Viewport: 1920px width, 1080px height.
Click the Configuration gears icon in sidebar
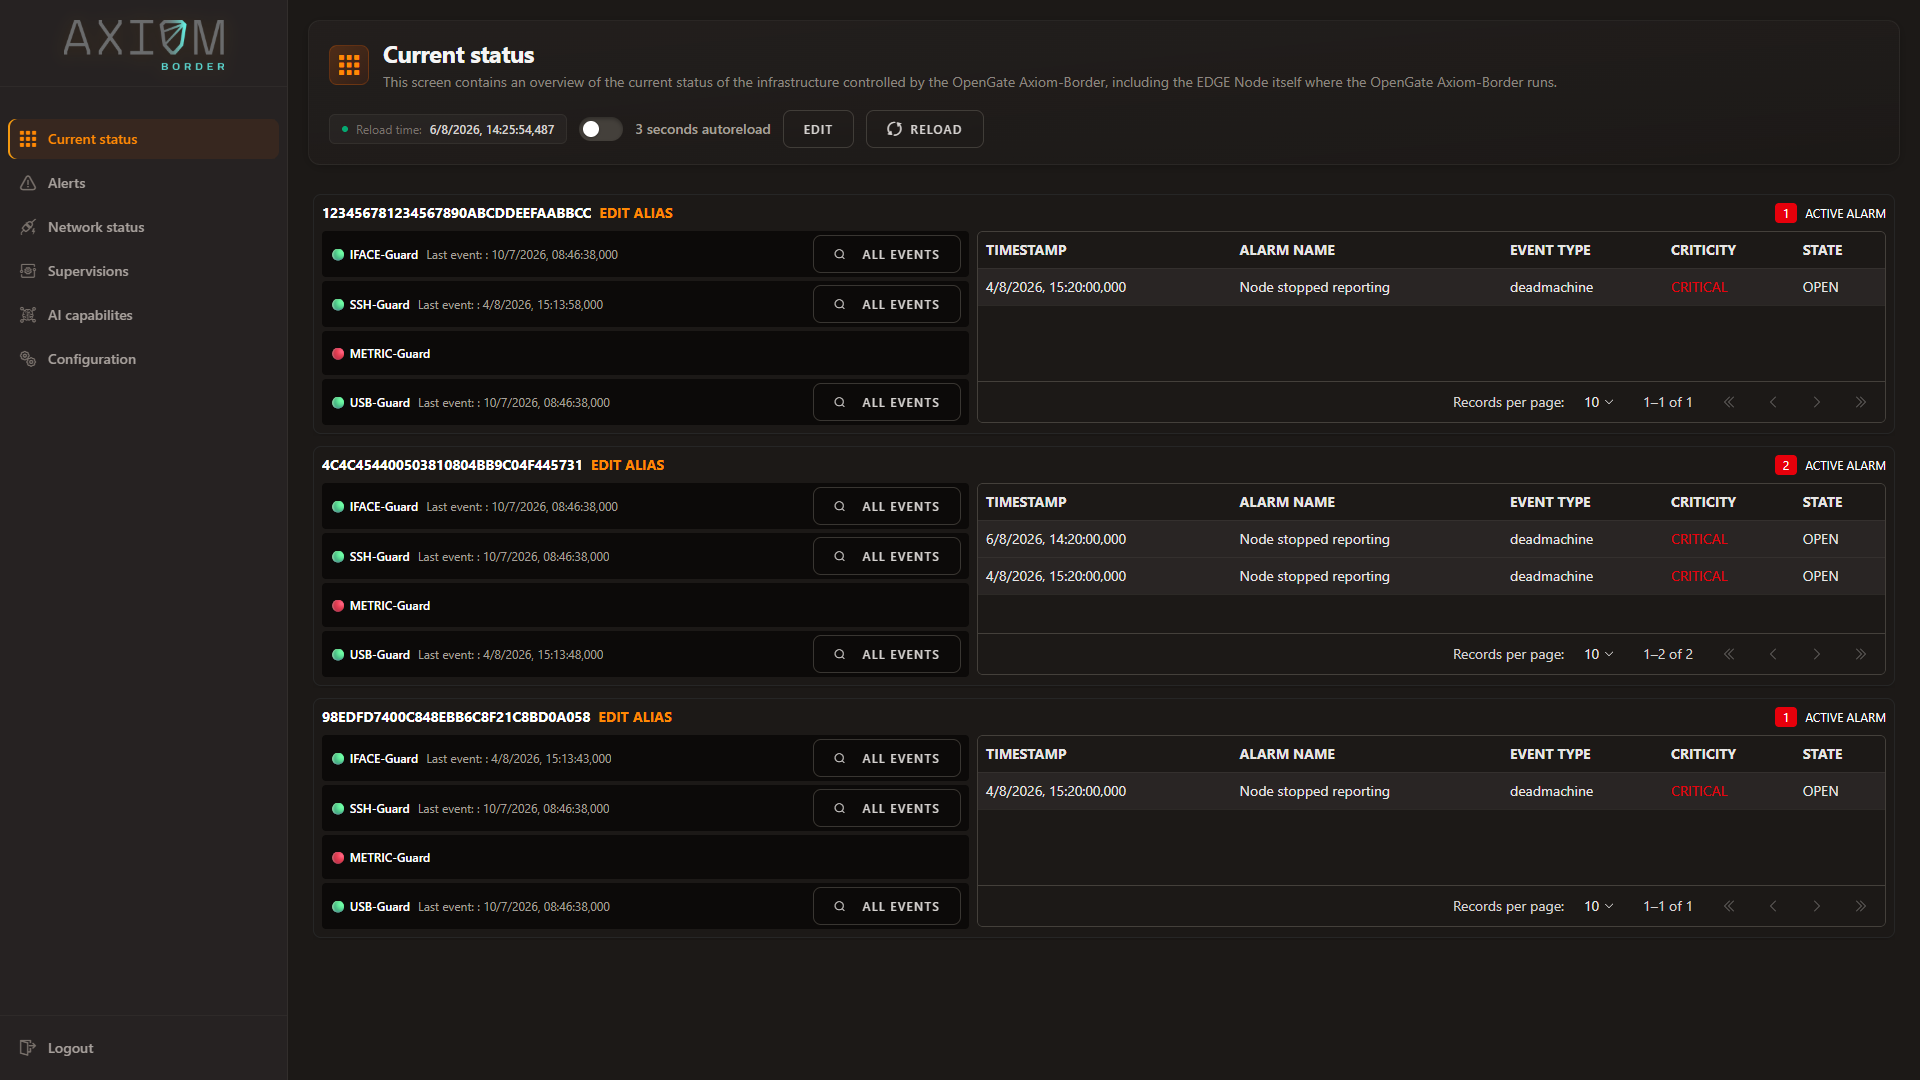tap(28, 359)
